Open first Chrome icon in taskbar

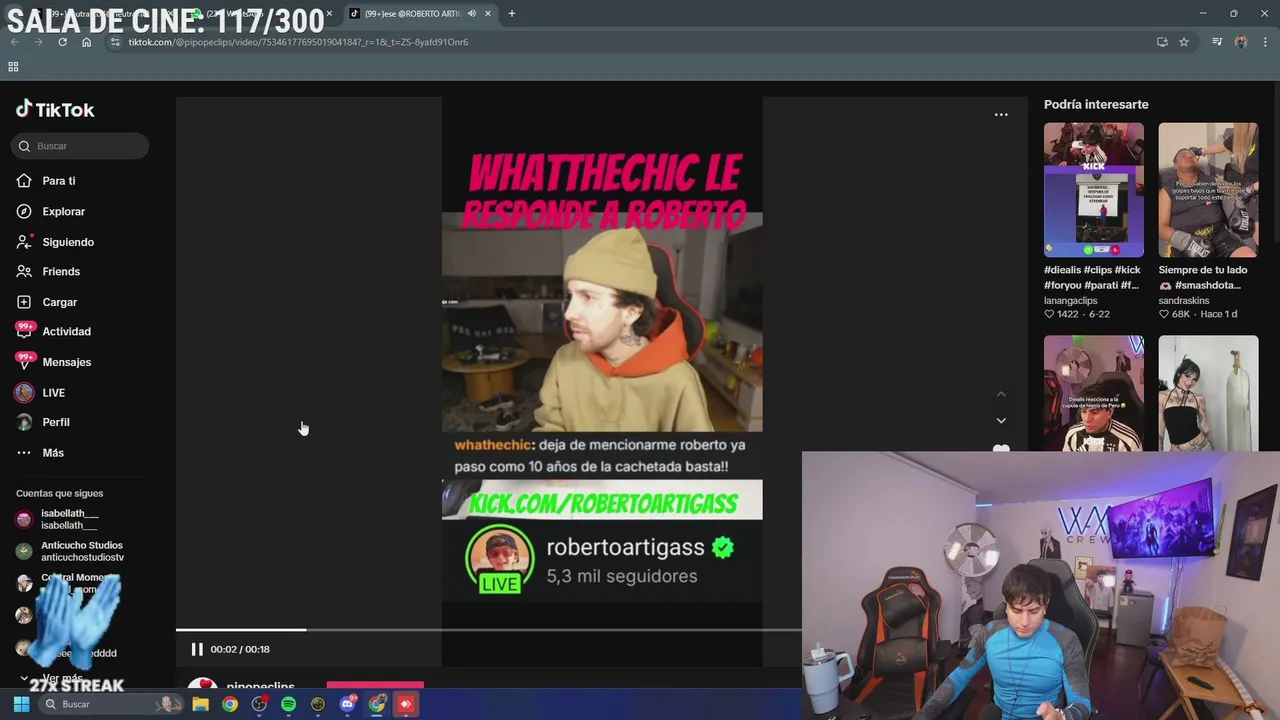pos(230,704)
